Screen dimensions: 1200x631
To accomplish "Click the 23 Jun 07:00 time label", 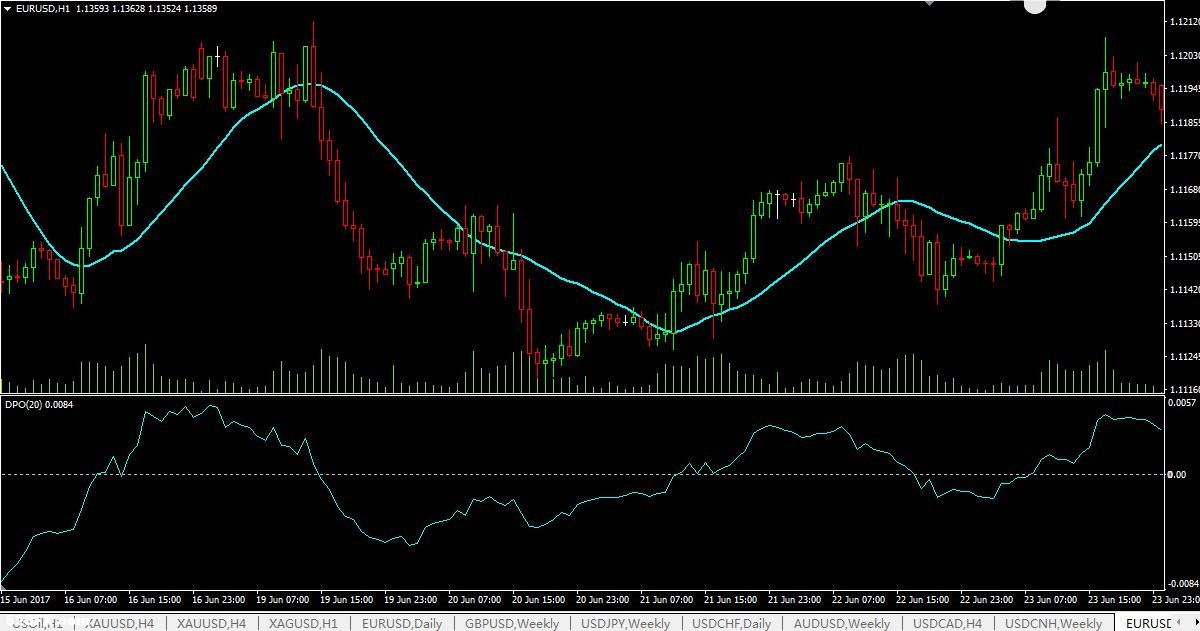I will pos(1053,600).
